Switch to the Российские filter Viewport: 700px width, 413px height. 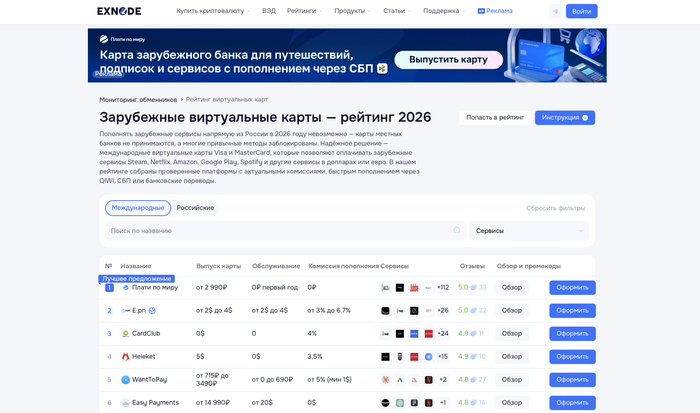[x=195, y=207]
